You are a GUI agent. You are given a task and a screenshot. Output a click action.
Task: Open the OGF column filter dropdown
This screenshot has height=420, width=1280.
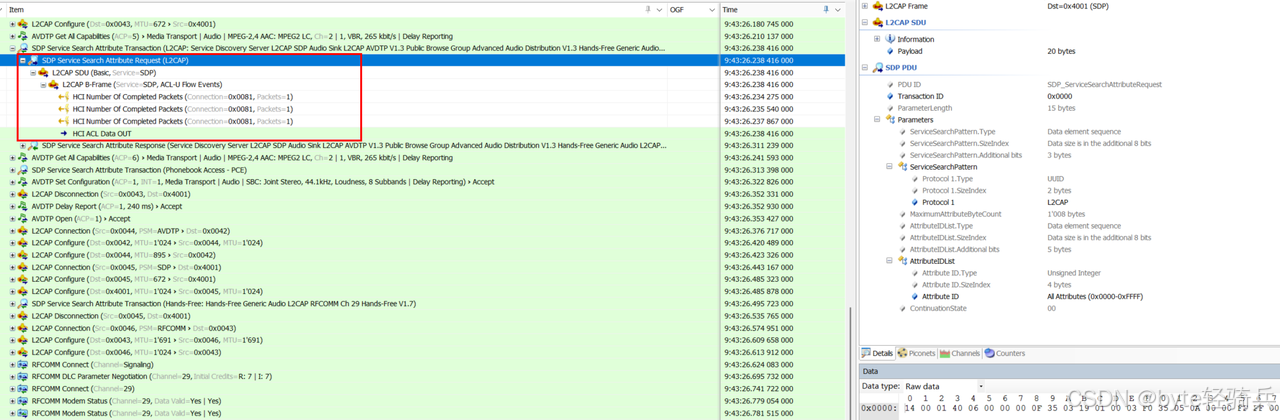click(x=712, y=9)
